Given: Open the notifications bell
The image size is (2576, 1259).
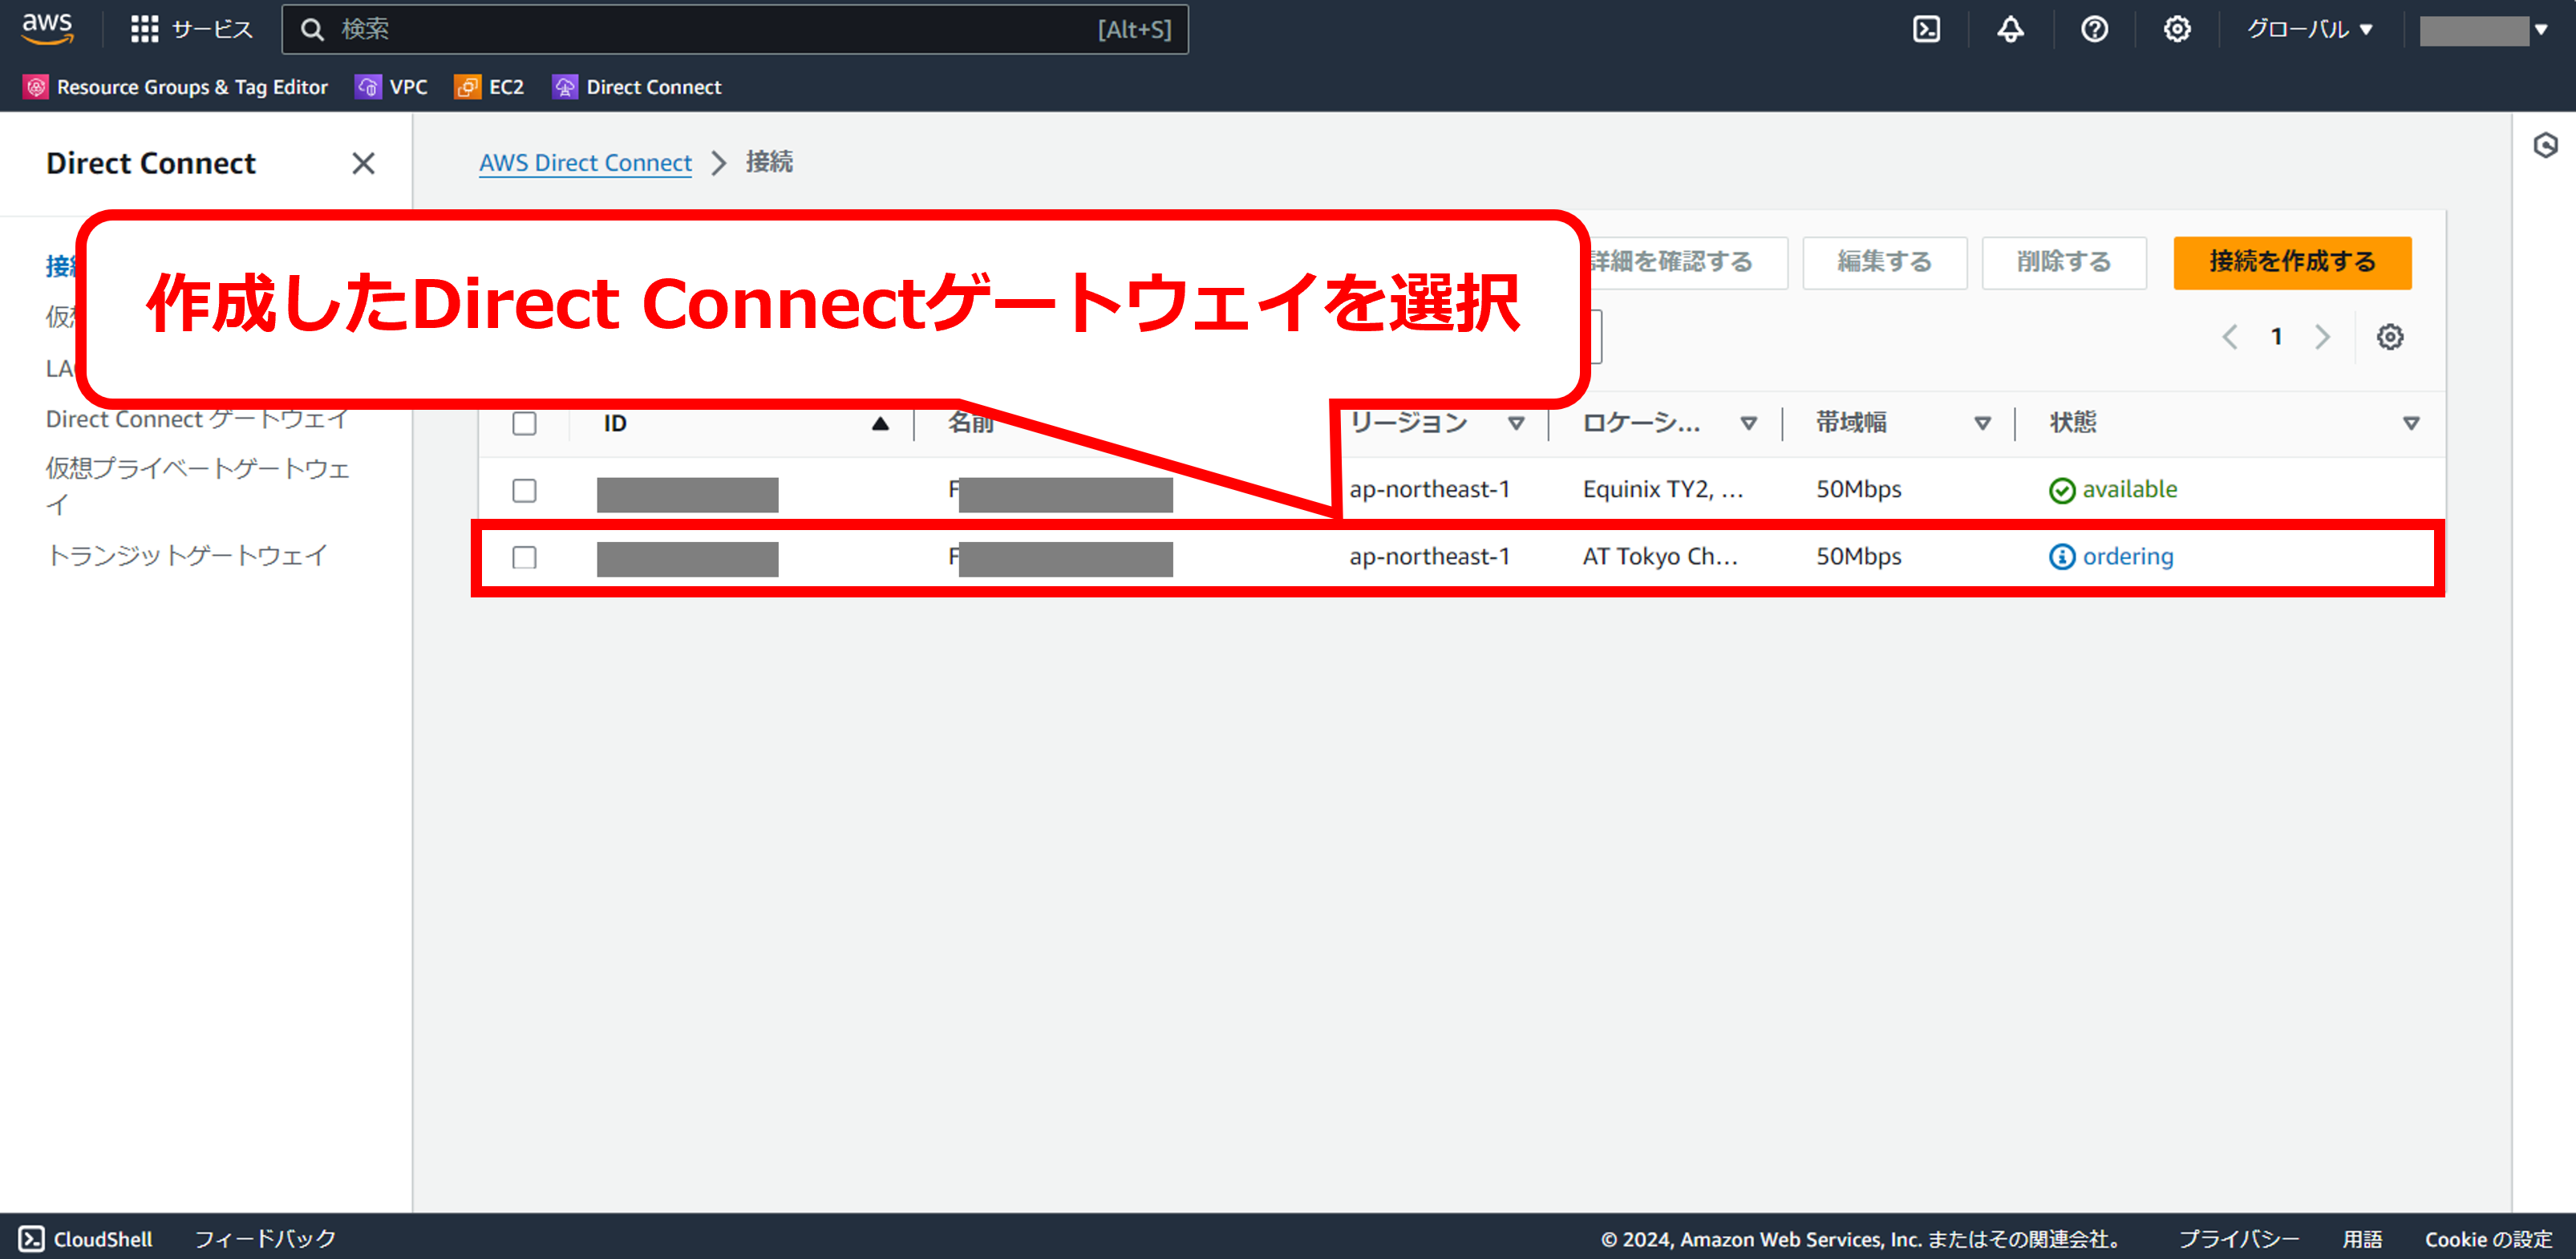Looking at the screenshot, I should pyautogui.click(x=2010, y=29).
